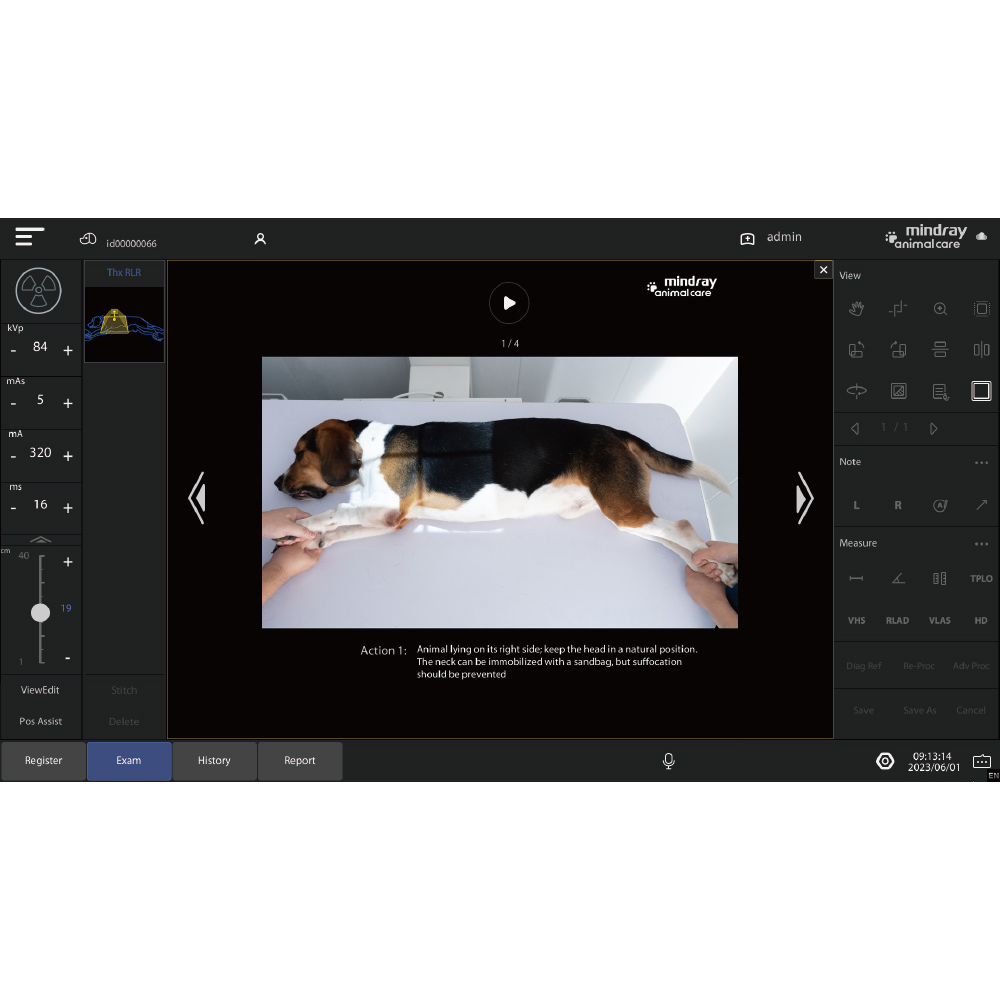Image resolution: width=1000 pixels, height=1000 pixels.
Task: Toggle image invert icon
Action: click(898, 391)
